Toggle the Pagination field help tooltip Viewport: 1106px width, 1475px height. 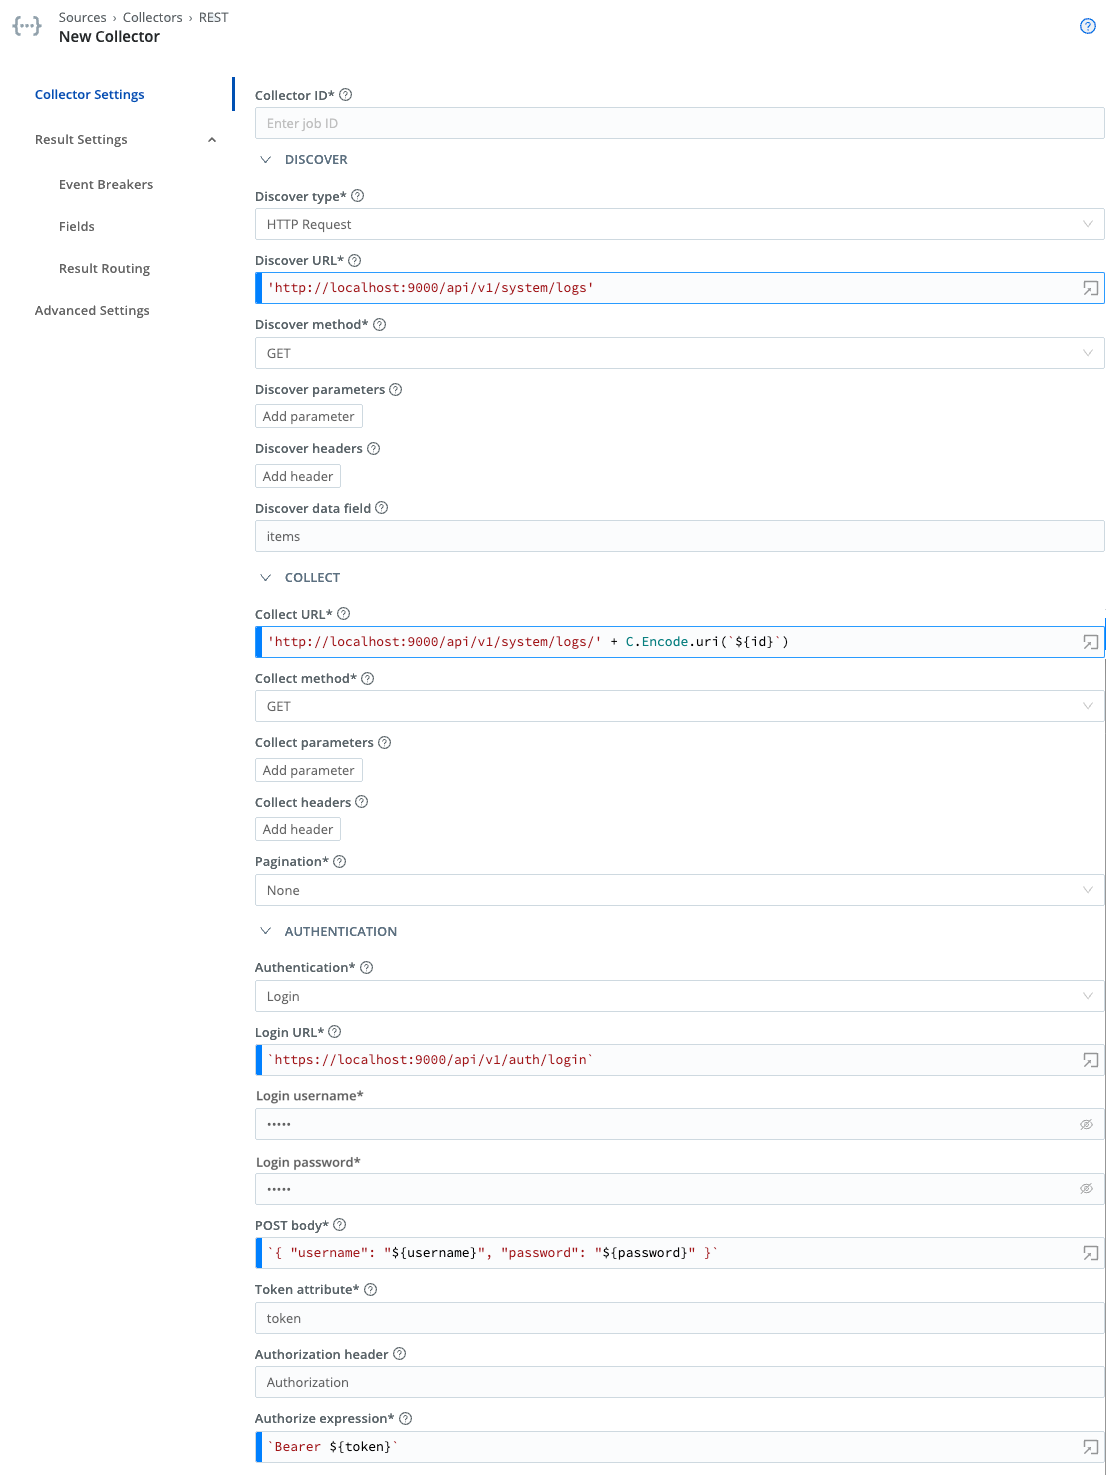pos(339,861)
